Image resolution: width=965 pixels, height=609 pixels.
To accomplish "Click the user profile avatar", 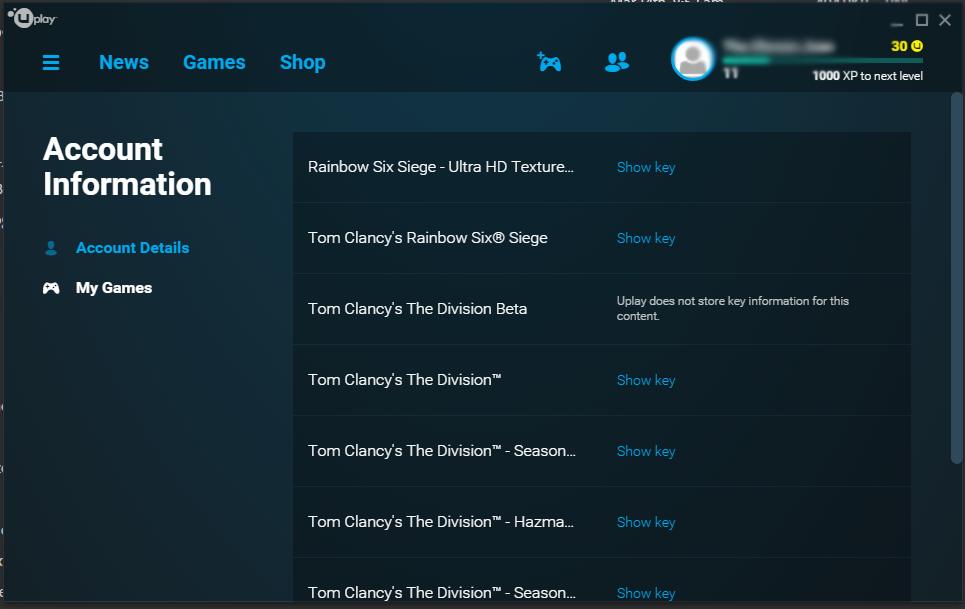I will [692, 59].
